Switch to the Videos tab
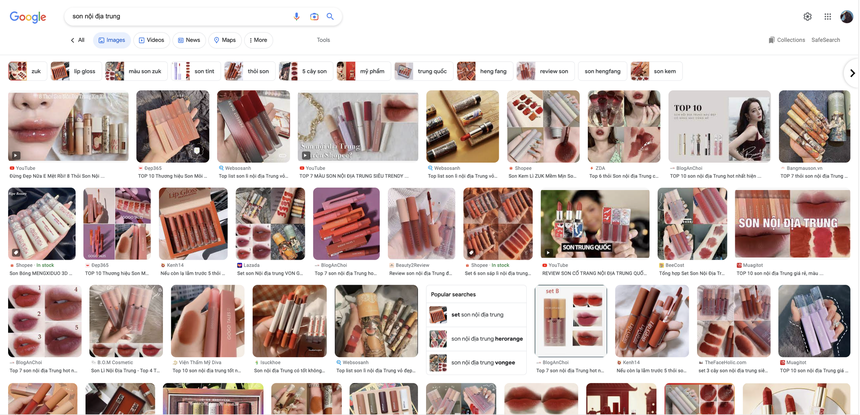The width and height of the screenshot is (860, 415). click(x=151, y=40)
